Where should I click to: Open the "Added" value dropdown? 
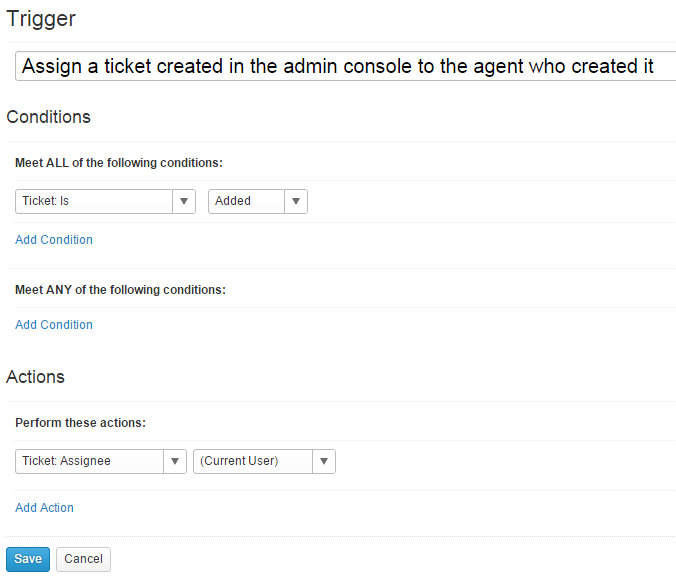point(246,201)
